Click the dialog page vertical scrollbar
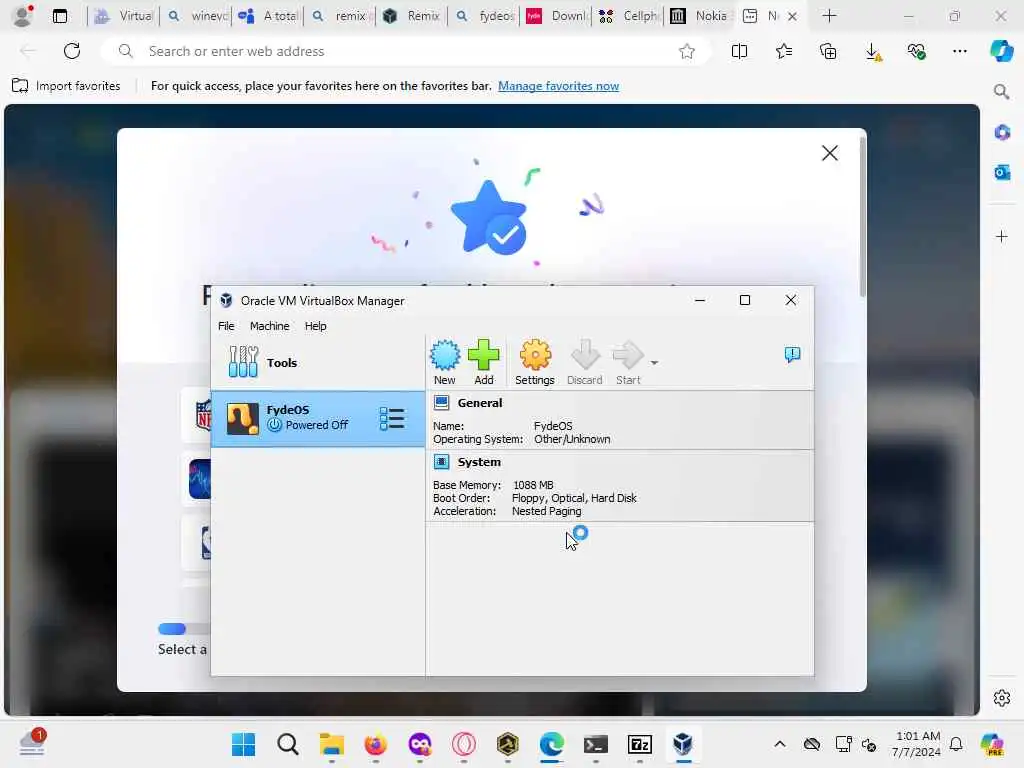The height and width of the screenshot is (768, 1024). pos(863,216)
